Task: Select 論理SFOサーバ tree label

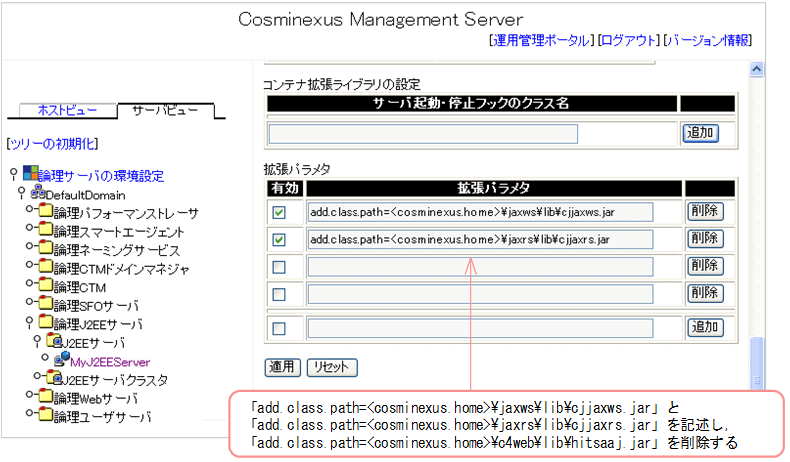Action: [x=96, y=306]
